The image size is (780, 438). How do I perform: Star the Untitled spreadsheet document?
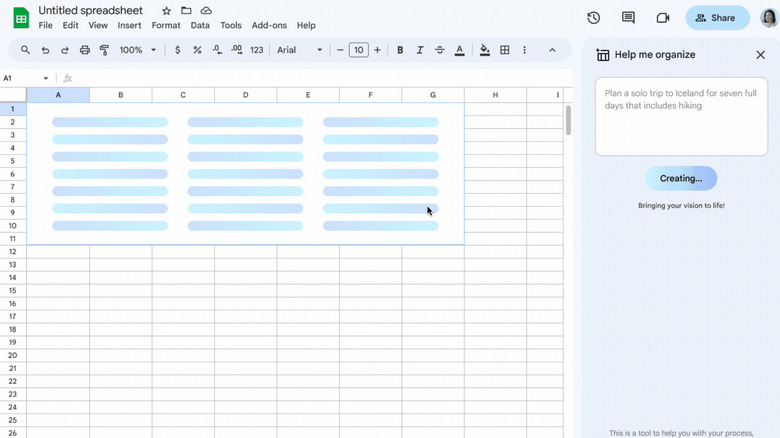coord(166,11)
